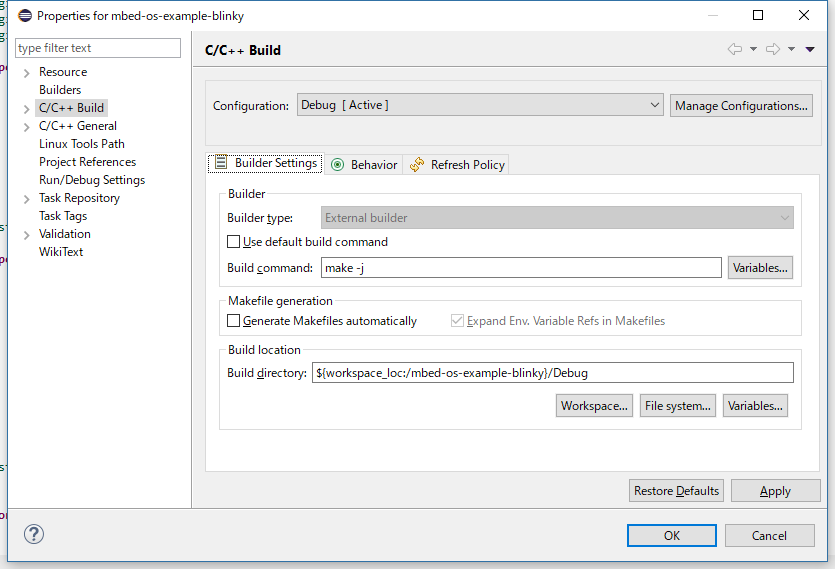Click the Builder Settings tab icon
Image resolution: width=835 pixels, height=569 pixels.
click(221, 162)
